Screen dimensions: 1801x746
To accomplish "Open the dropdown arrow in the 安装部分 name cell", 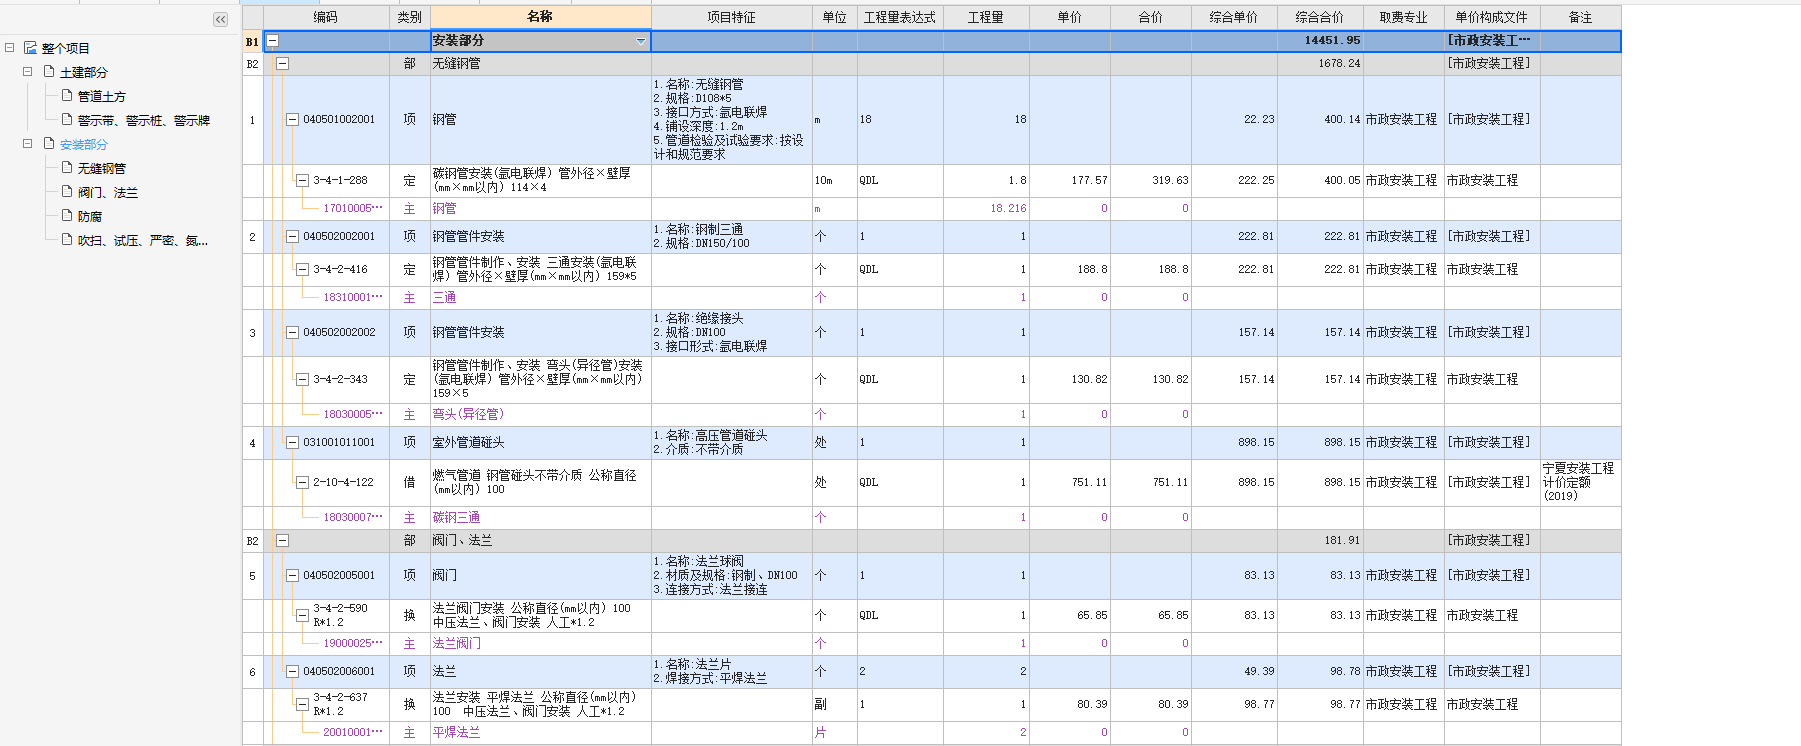I will click(x=641, y=41).
